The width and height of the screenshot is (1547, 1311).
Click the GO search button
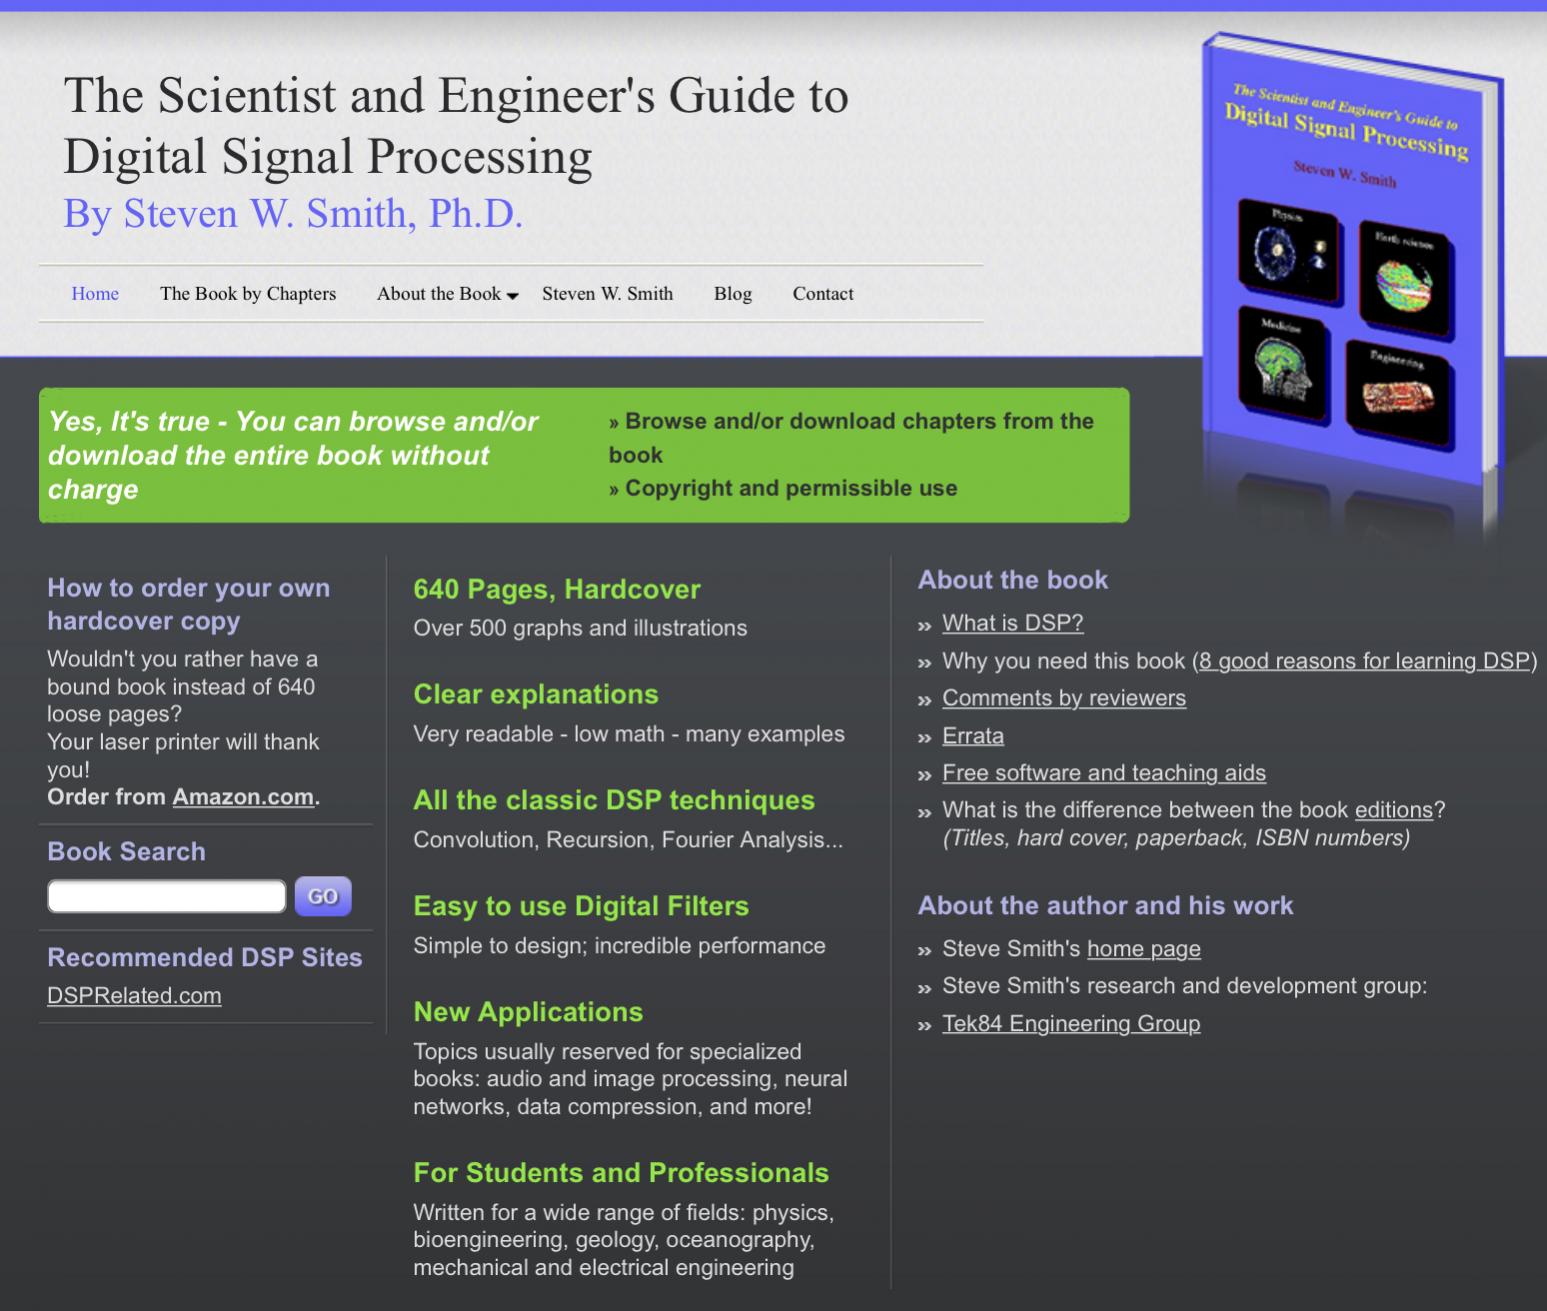tap(323, 896)
